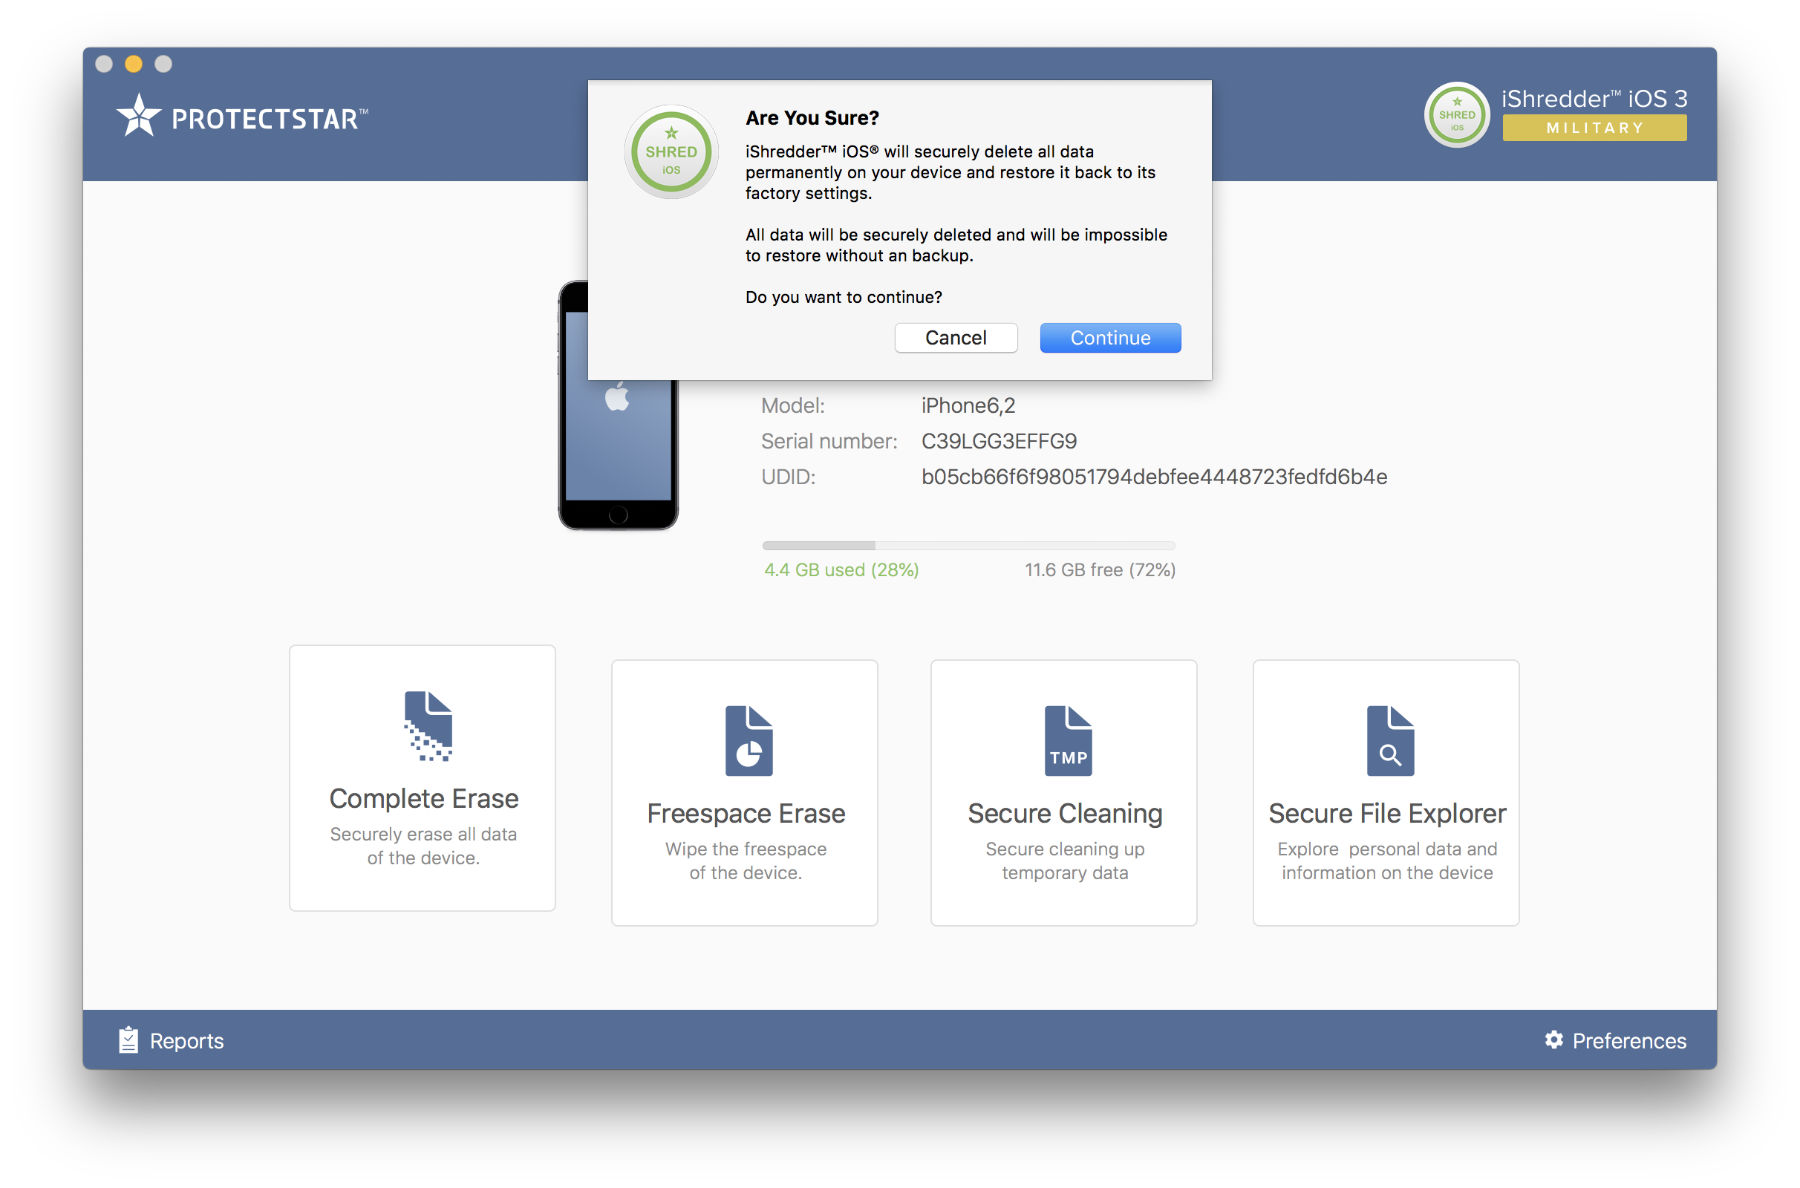
Task: Click the SHRED iOS badge in header
Action: [1457, 115]
